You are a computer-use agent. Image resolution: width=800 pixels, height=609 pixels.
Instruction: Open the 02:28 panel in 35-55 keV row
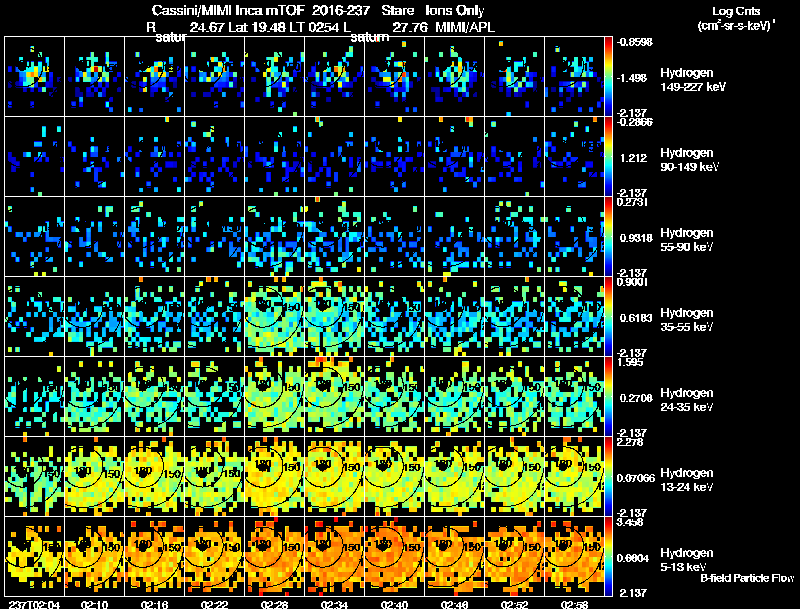pos(274,316)
